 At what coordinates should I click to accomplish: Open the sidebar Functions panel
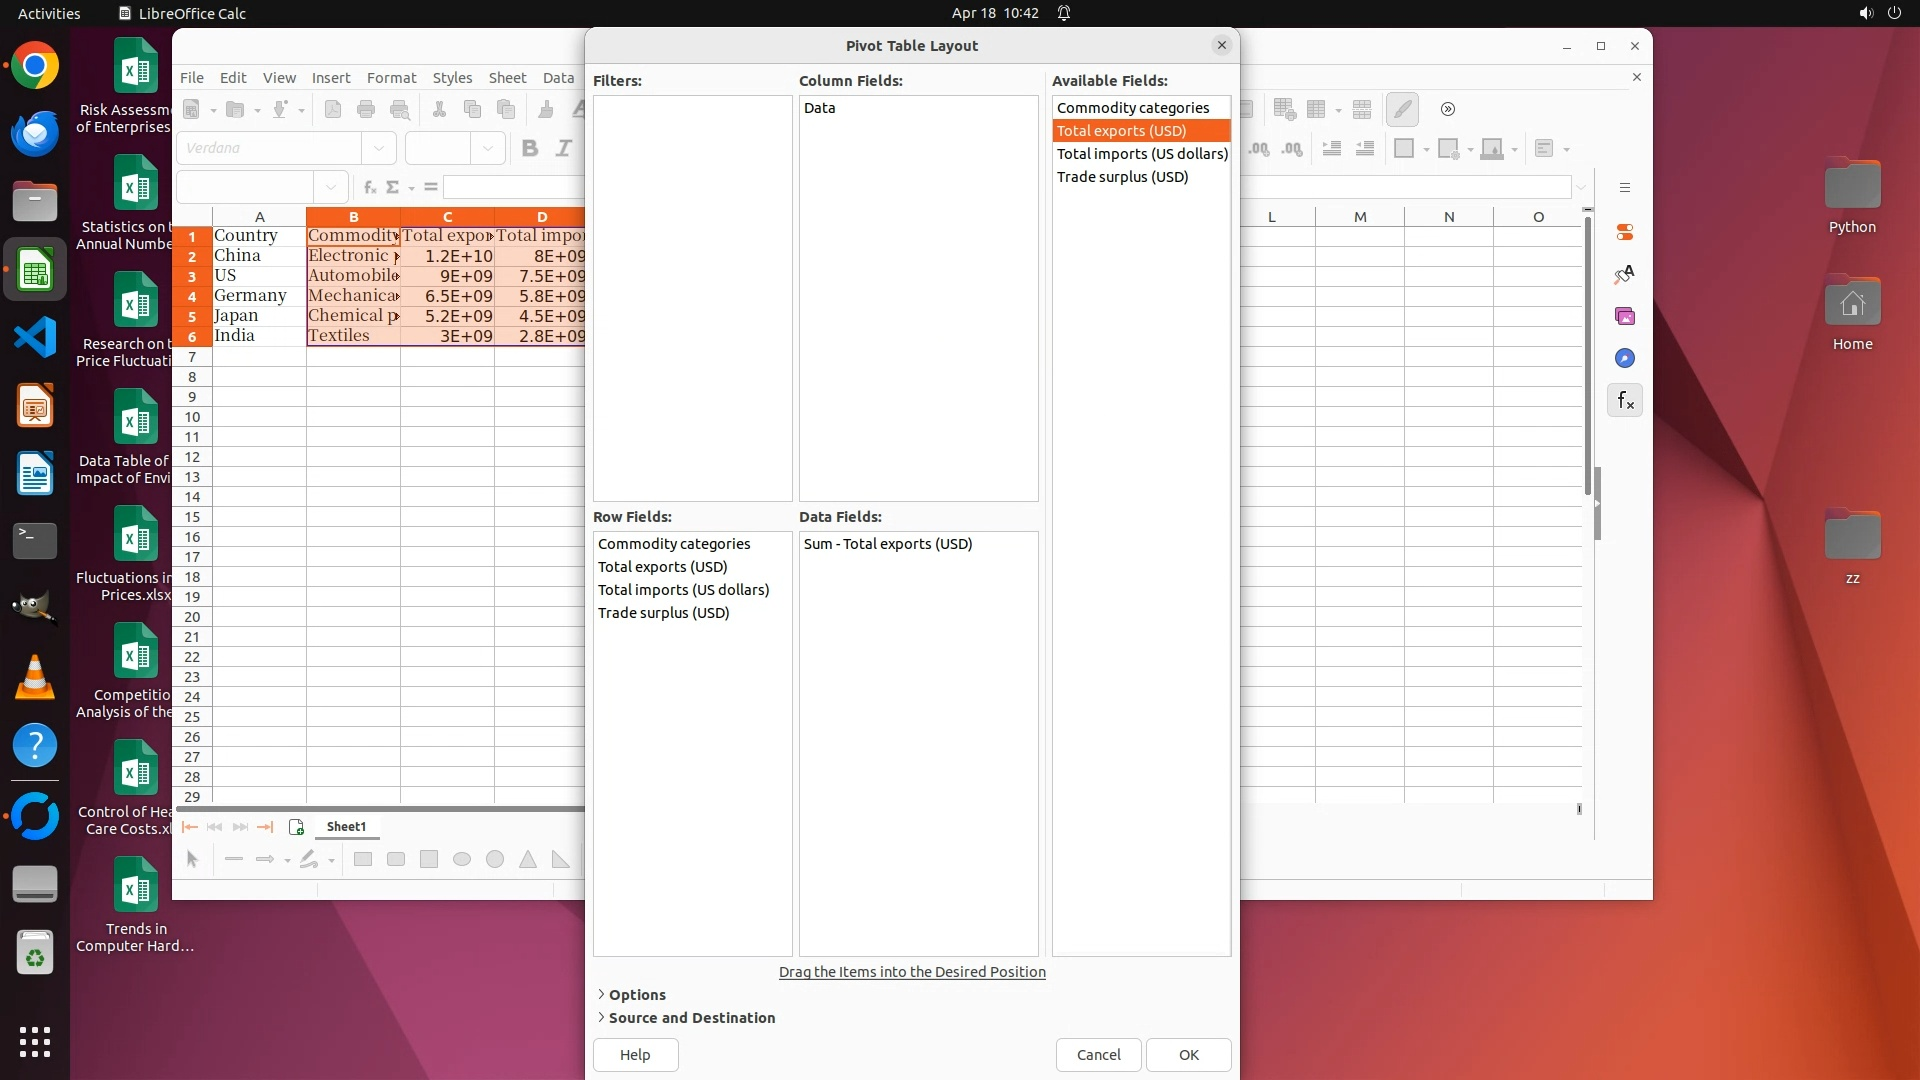point(1624,401)
